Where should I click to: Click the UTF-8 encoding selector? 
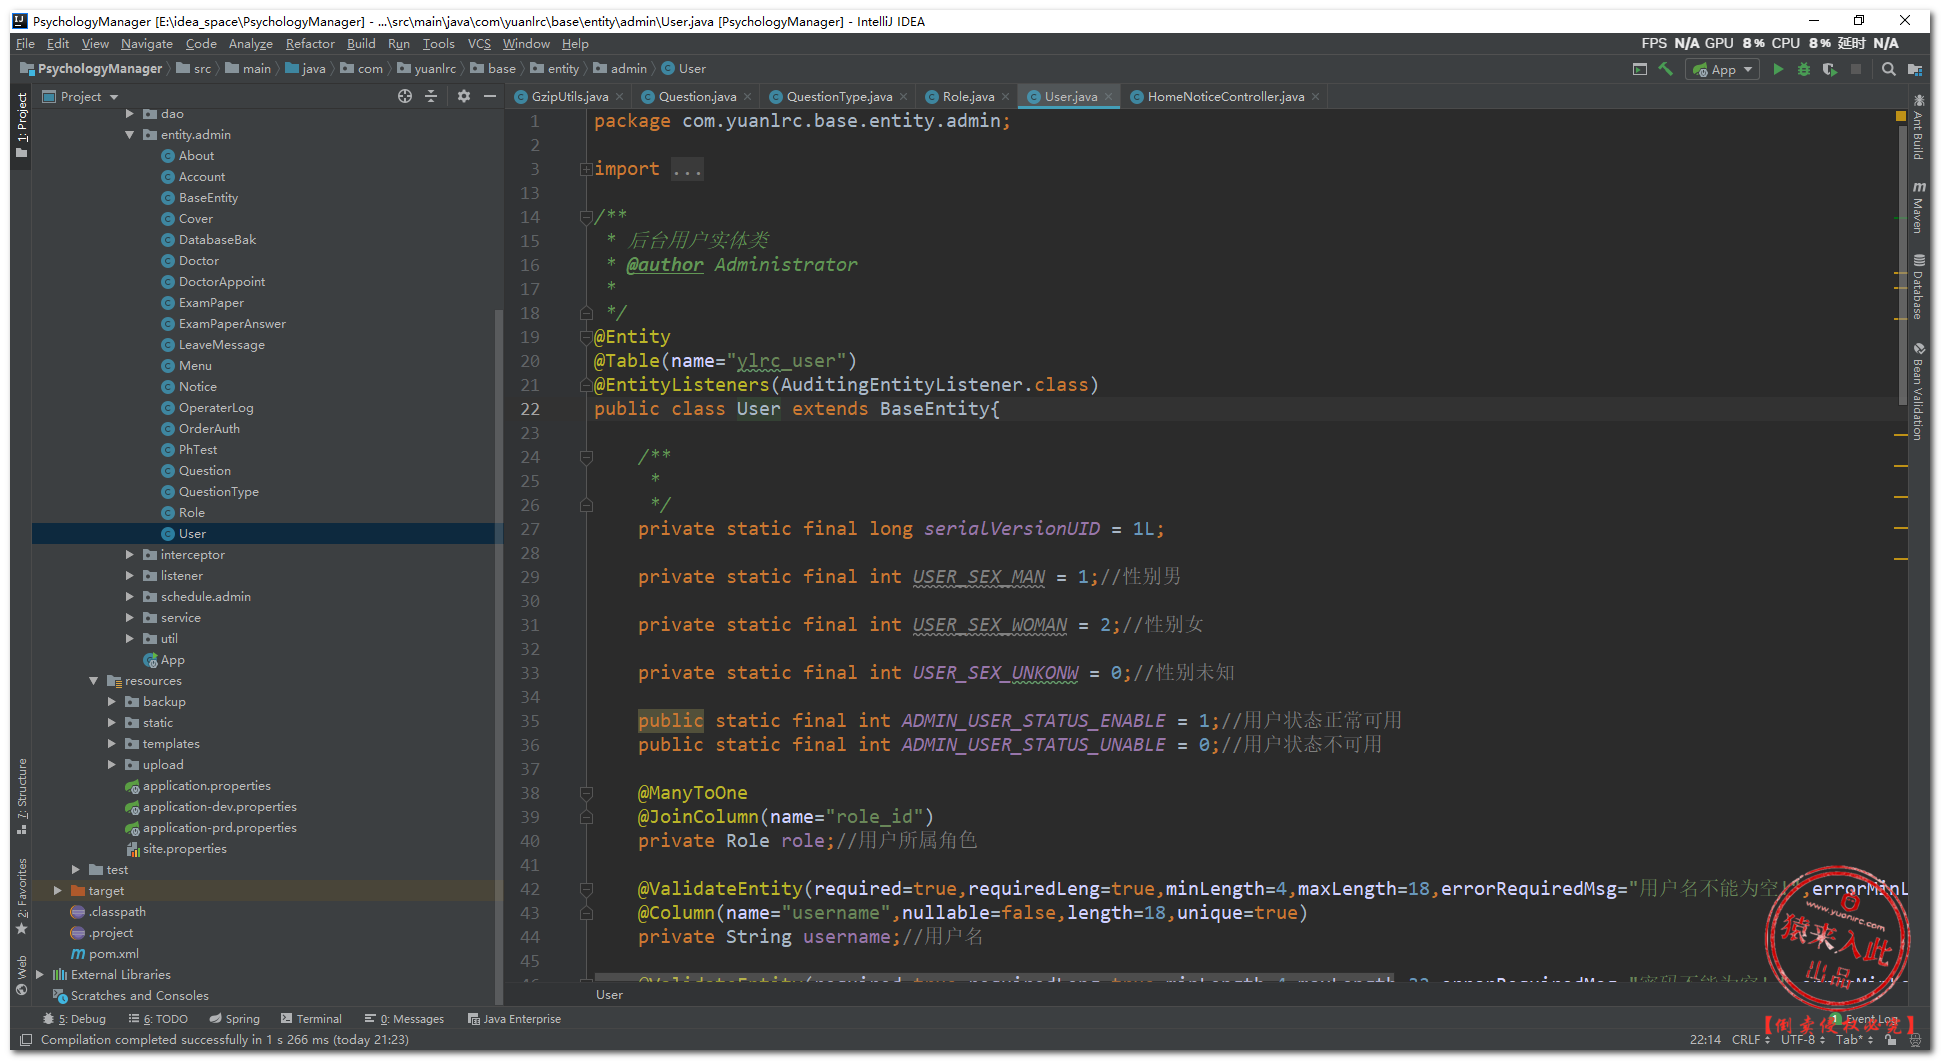1803,1040
